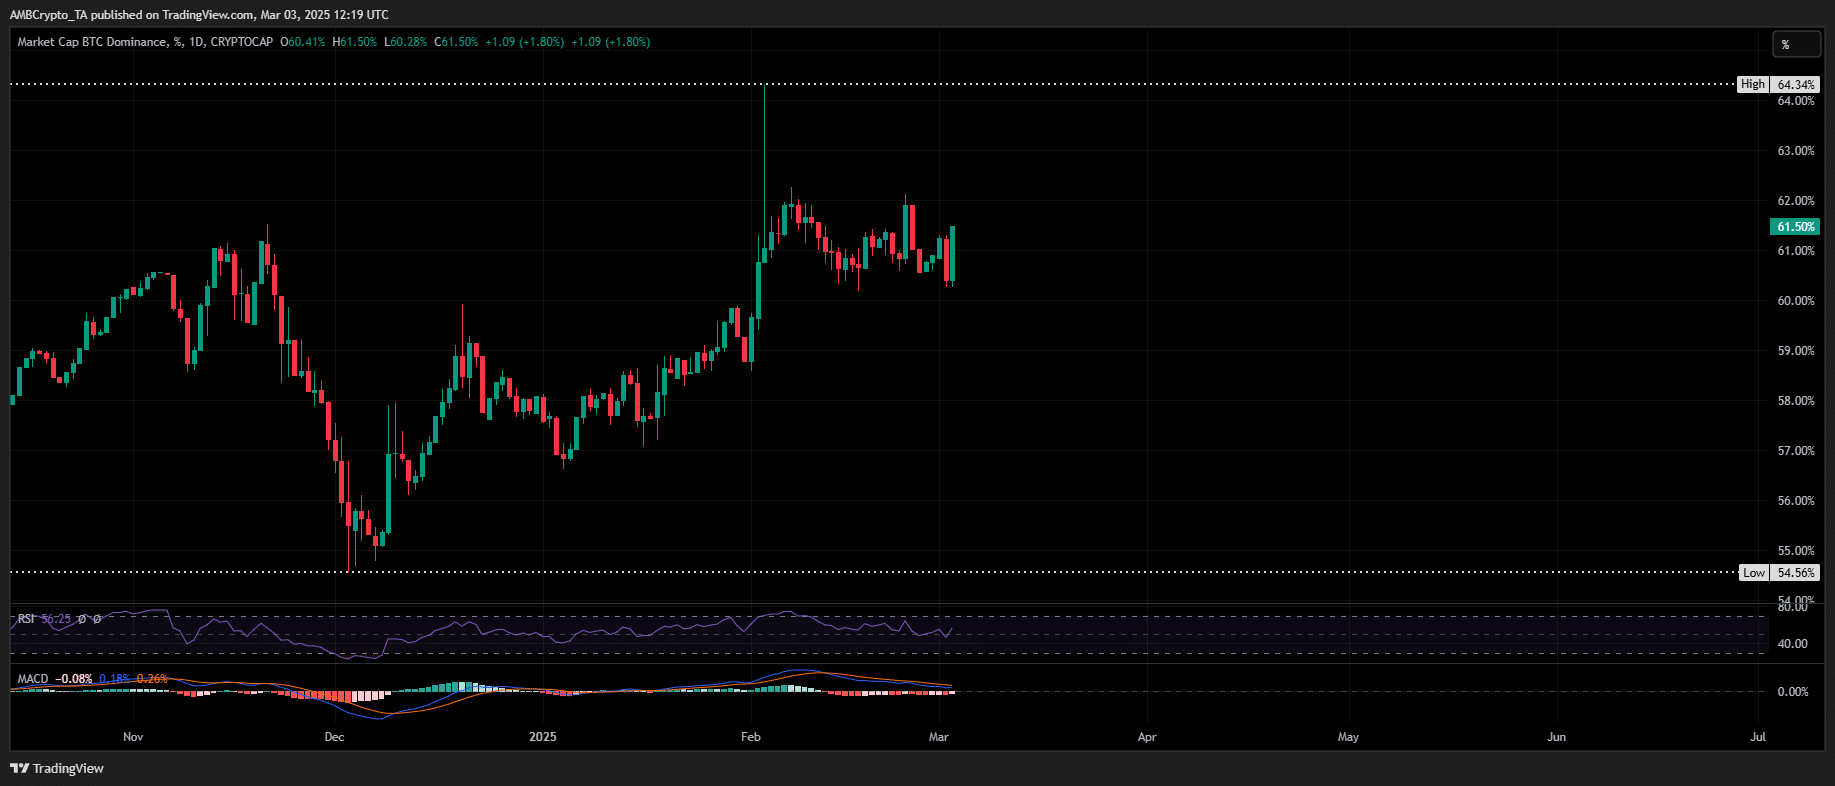
Task: Click the 'High' label on the price axis
Action: click(1753, 84)
